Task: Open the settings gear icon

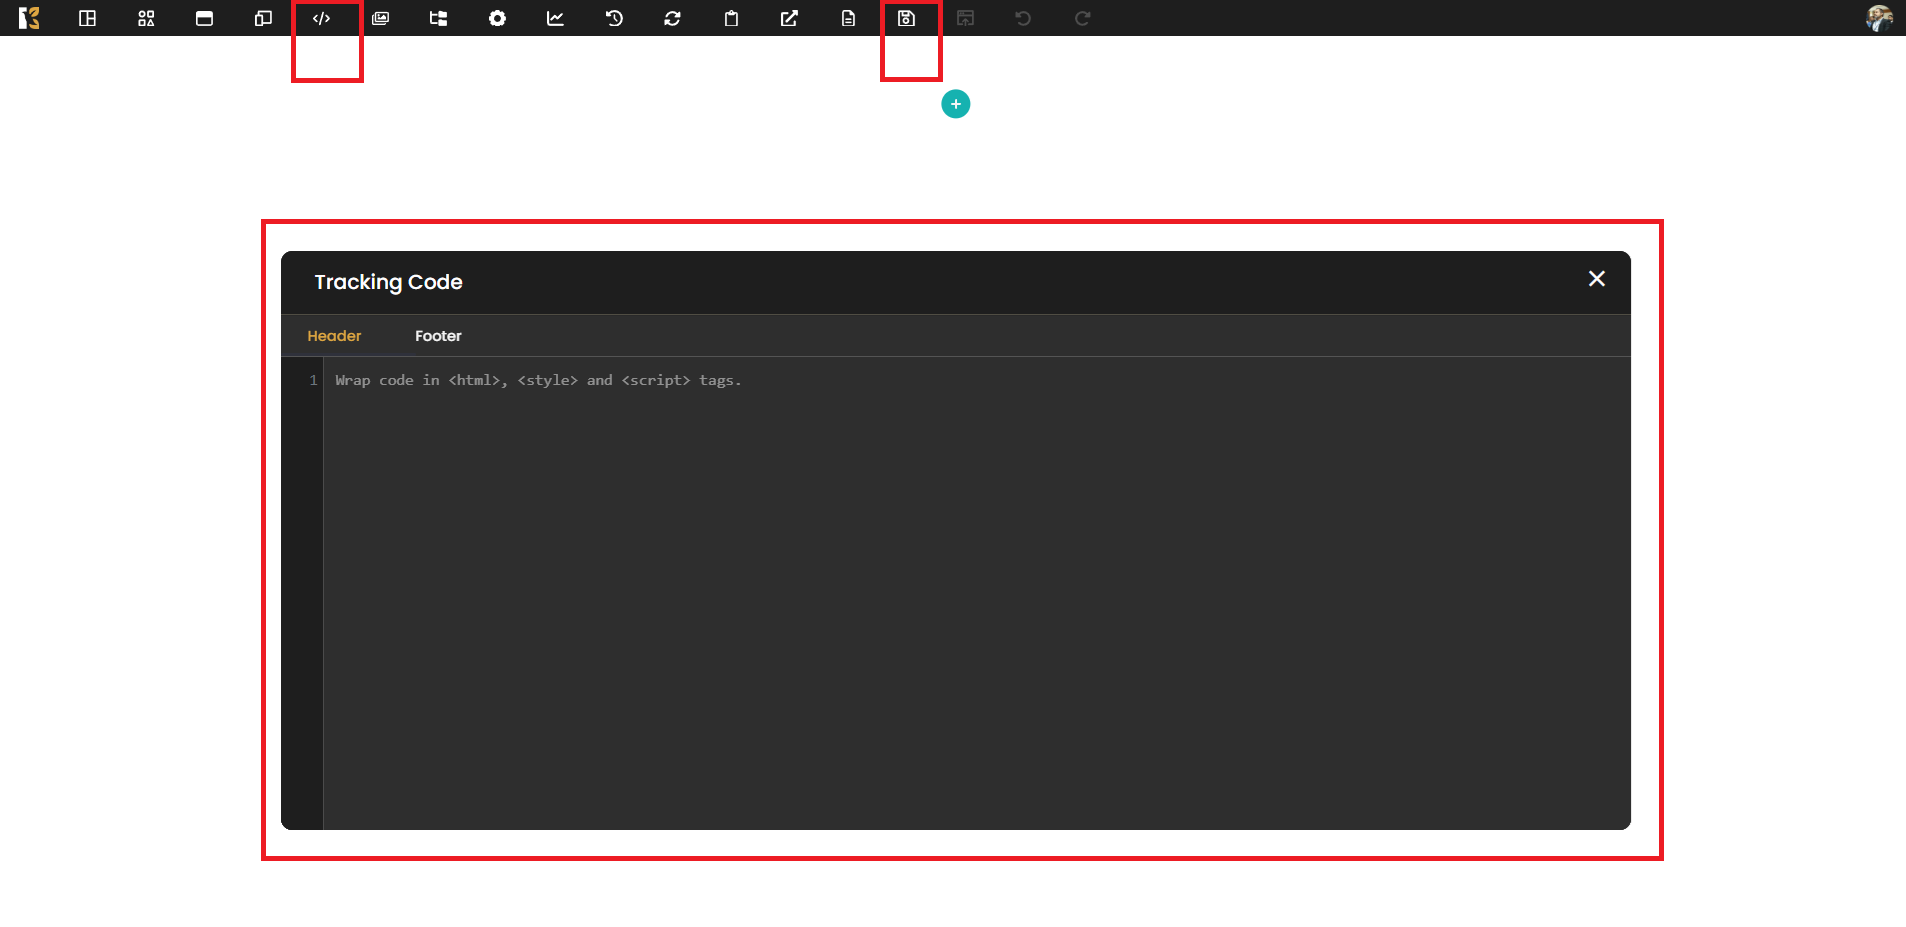Action: click(497, 18)
